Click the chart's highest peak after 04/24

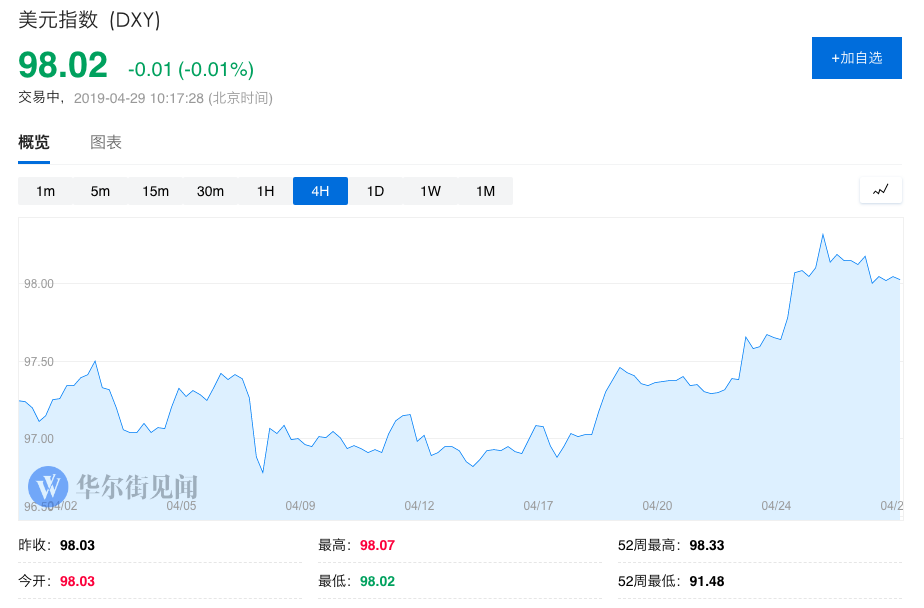click(x=822, y=235)
